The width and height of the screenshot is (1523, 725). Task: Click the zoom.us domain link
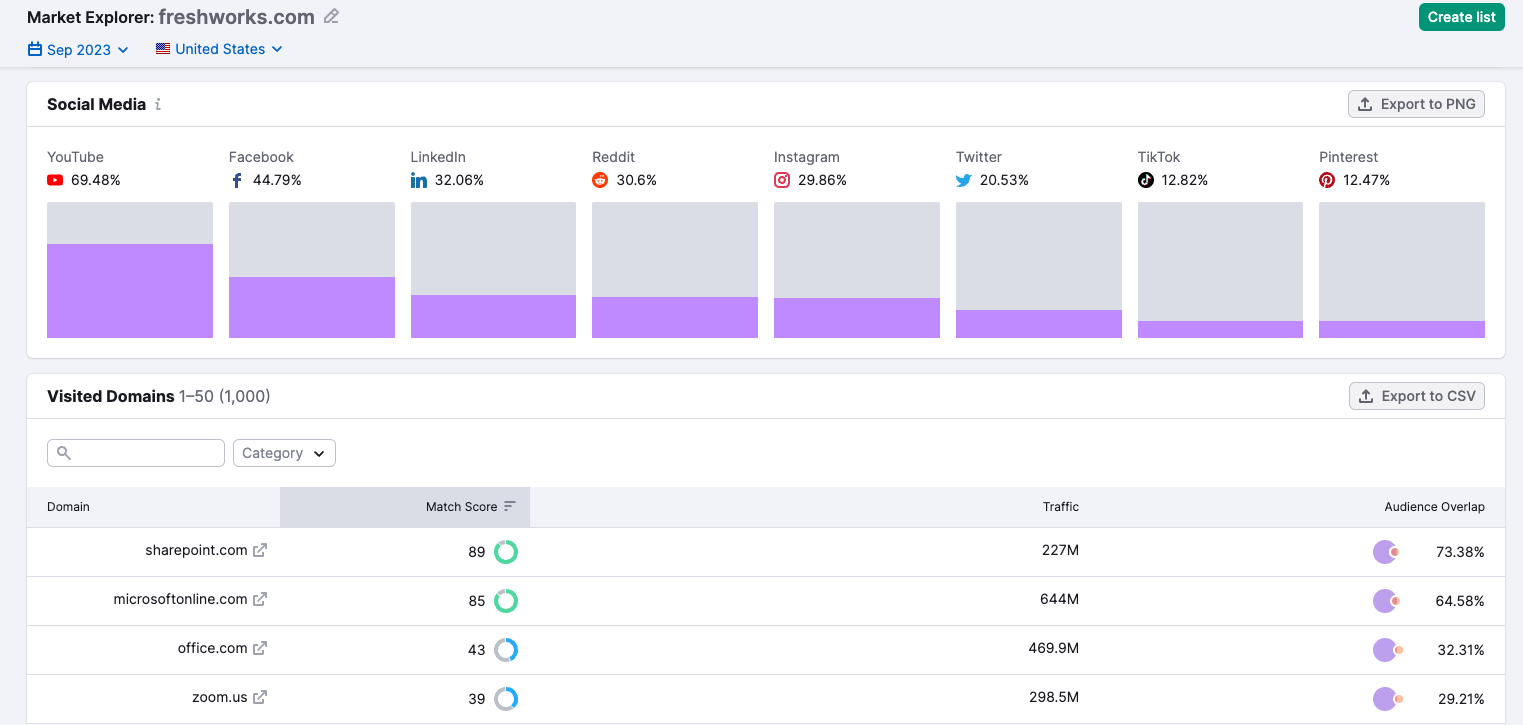click(x=220, y=697)
